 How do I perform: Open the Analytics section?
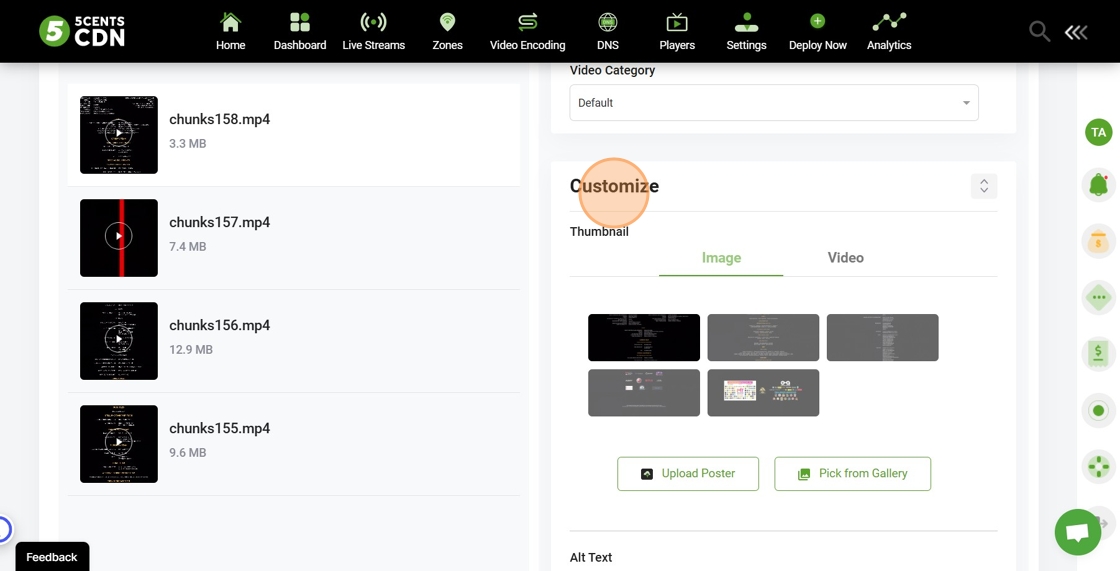tap(889, 31)
